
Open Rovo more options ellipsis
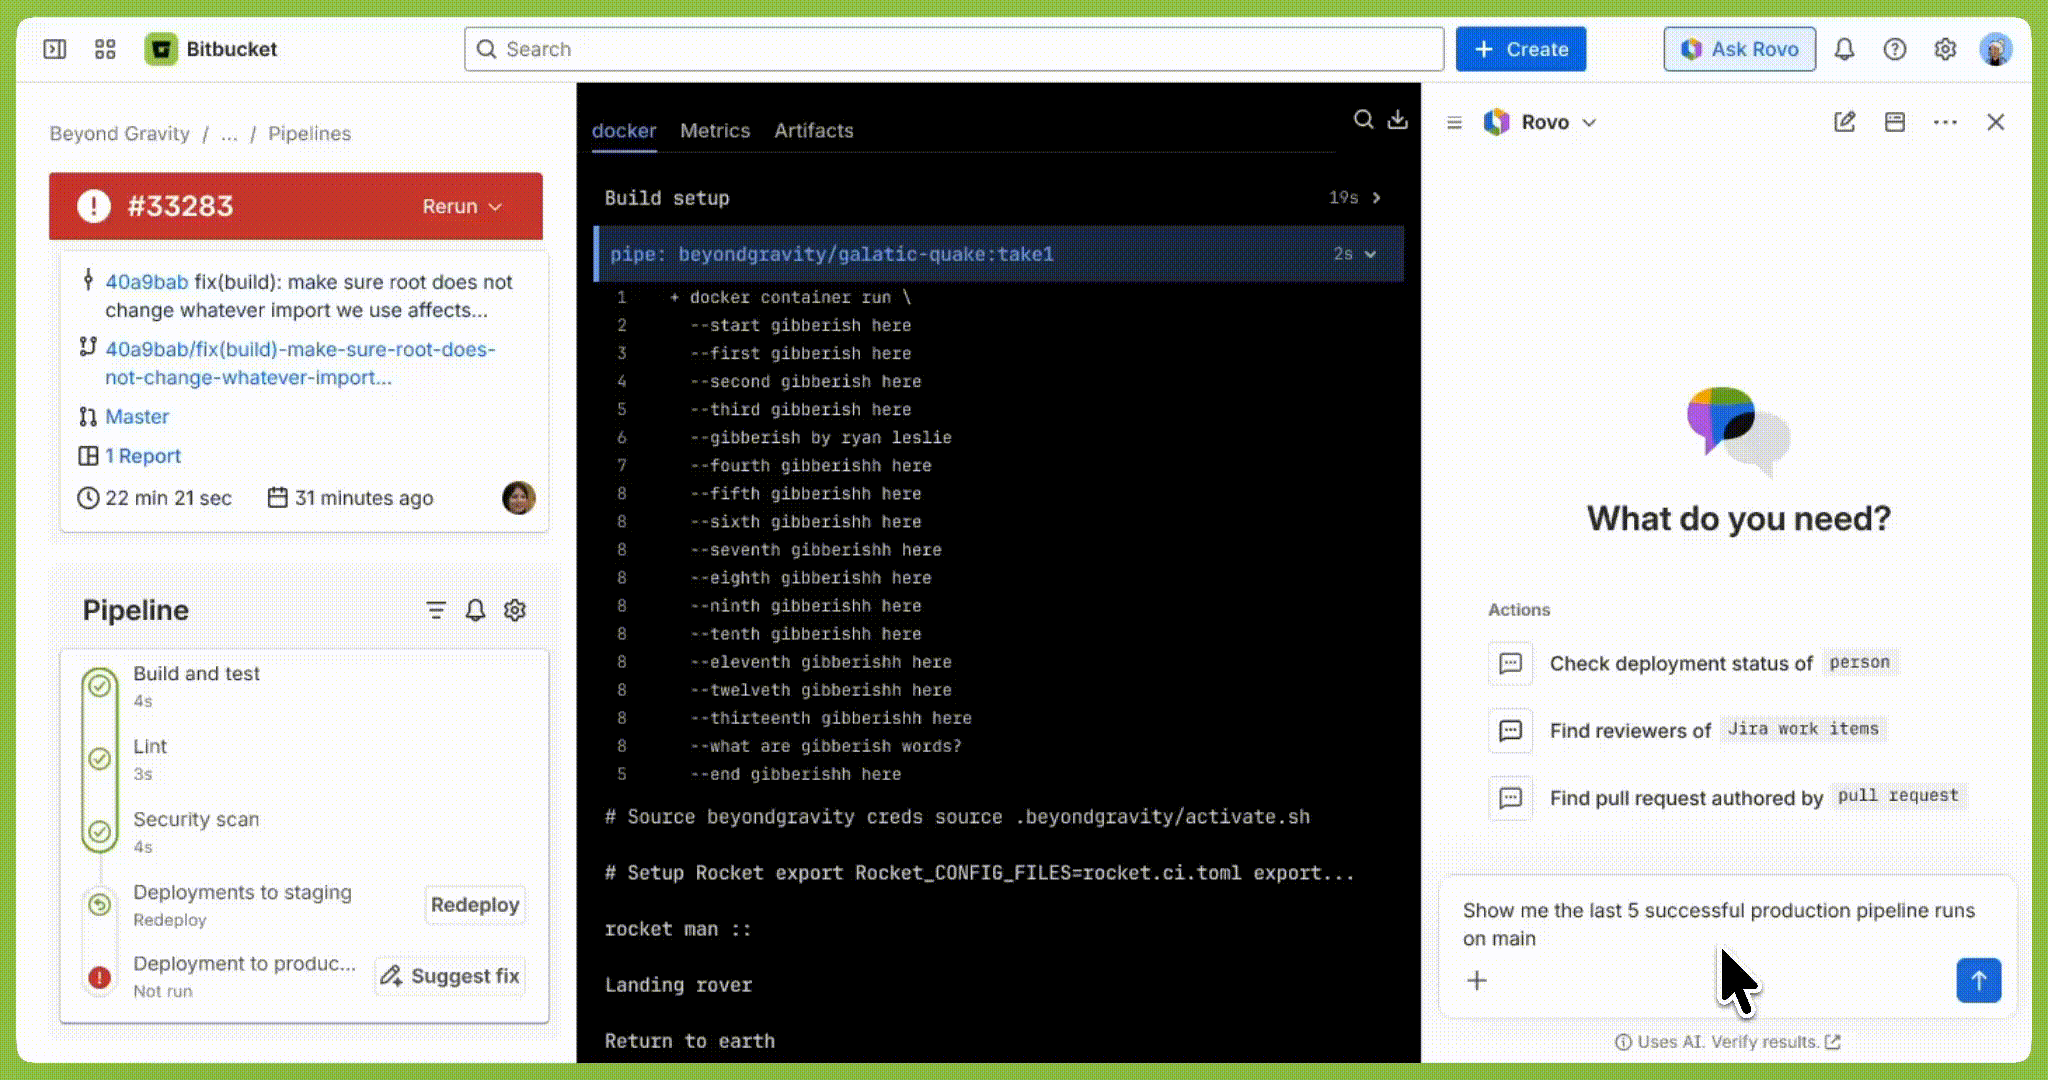[x=1945, y=122]
